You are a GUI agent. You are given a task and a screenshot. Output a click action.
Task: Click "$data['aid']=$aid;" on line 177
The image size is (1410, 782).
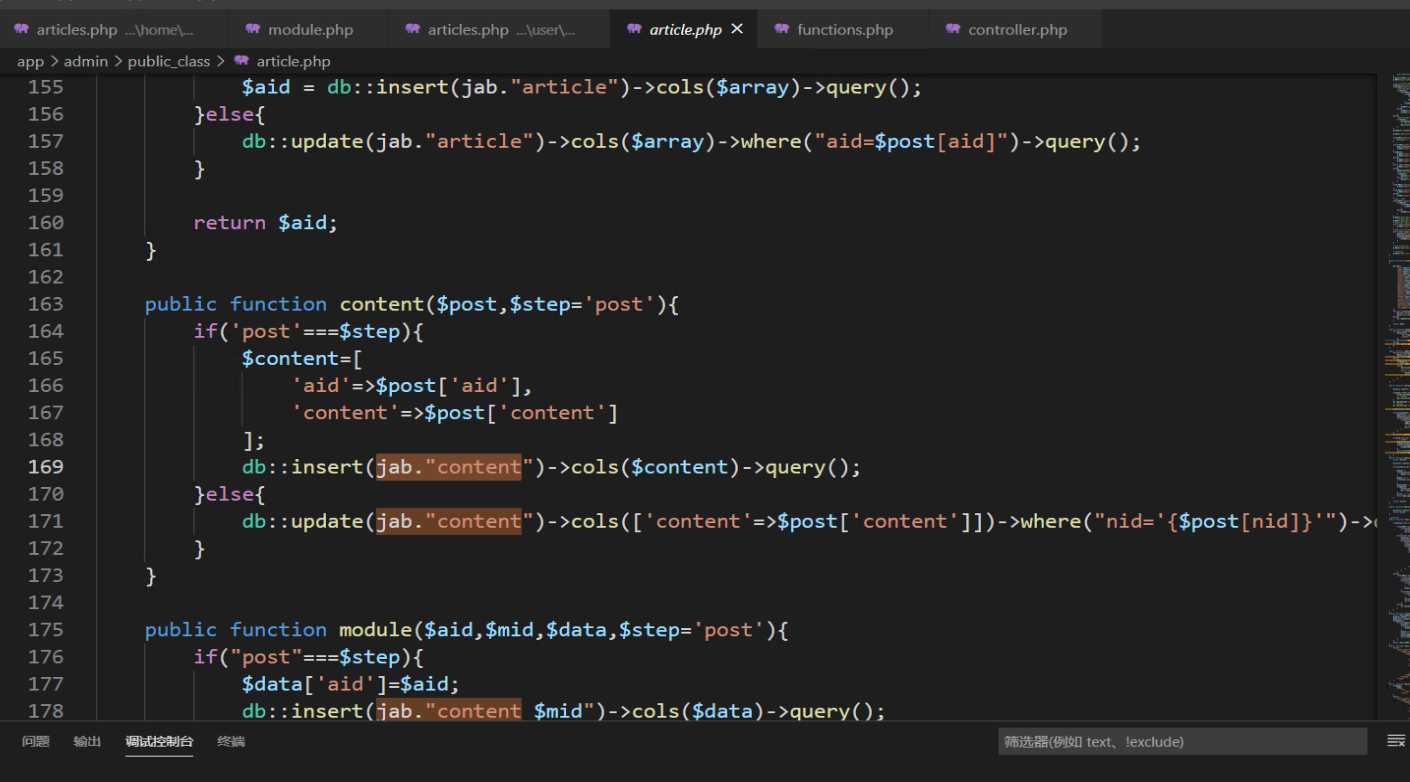click(351, 684)
